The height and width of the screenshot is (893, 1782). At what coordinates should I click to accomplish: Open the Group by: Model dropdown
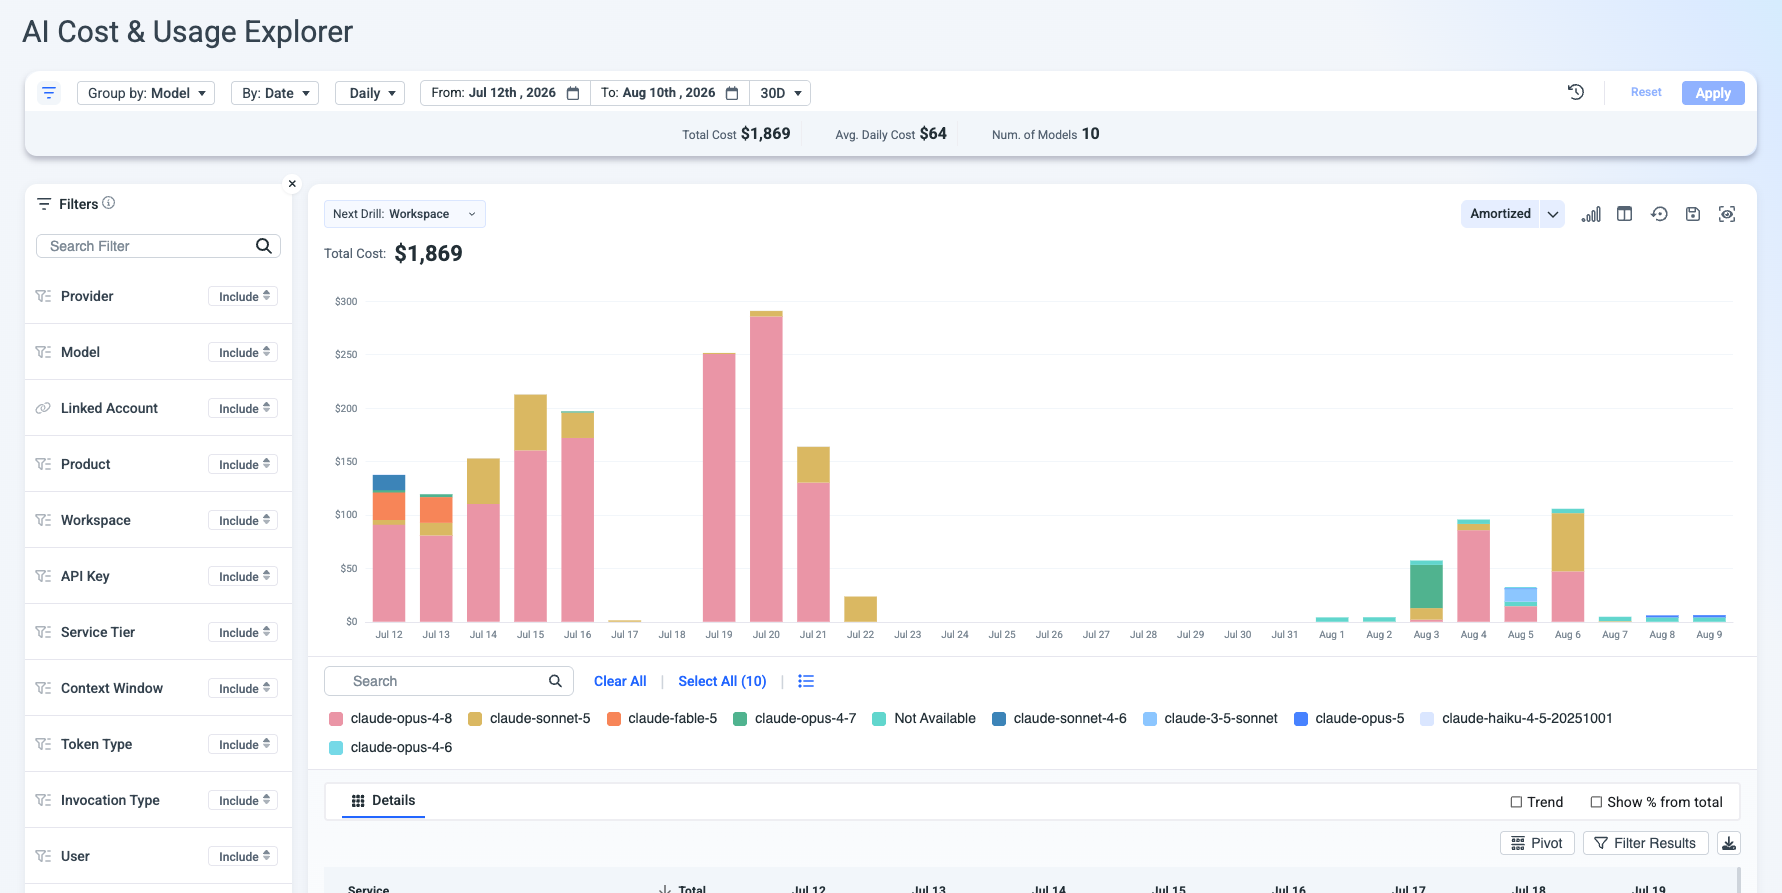coord(146,93)
